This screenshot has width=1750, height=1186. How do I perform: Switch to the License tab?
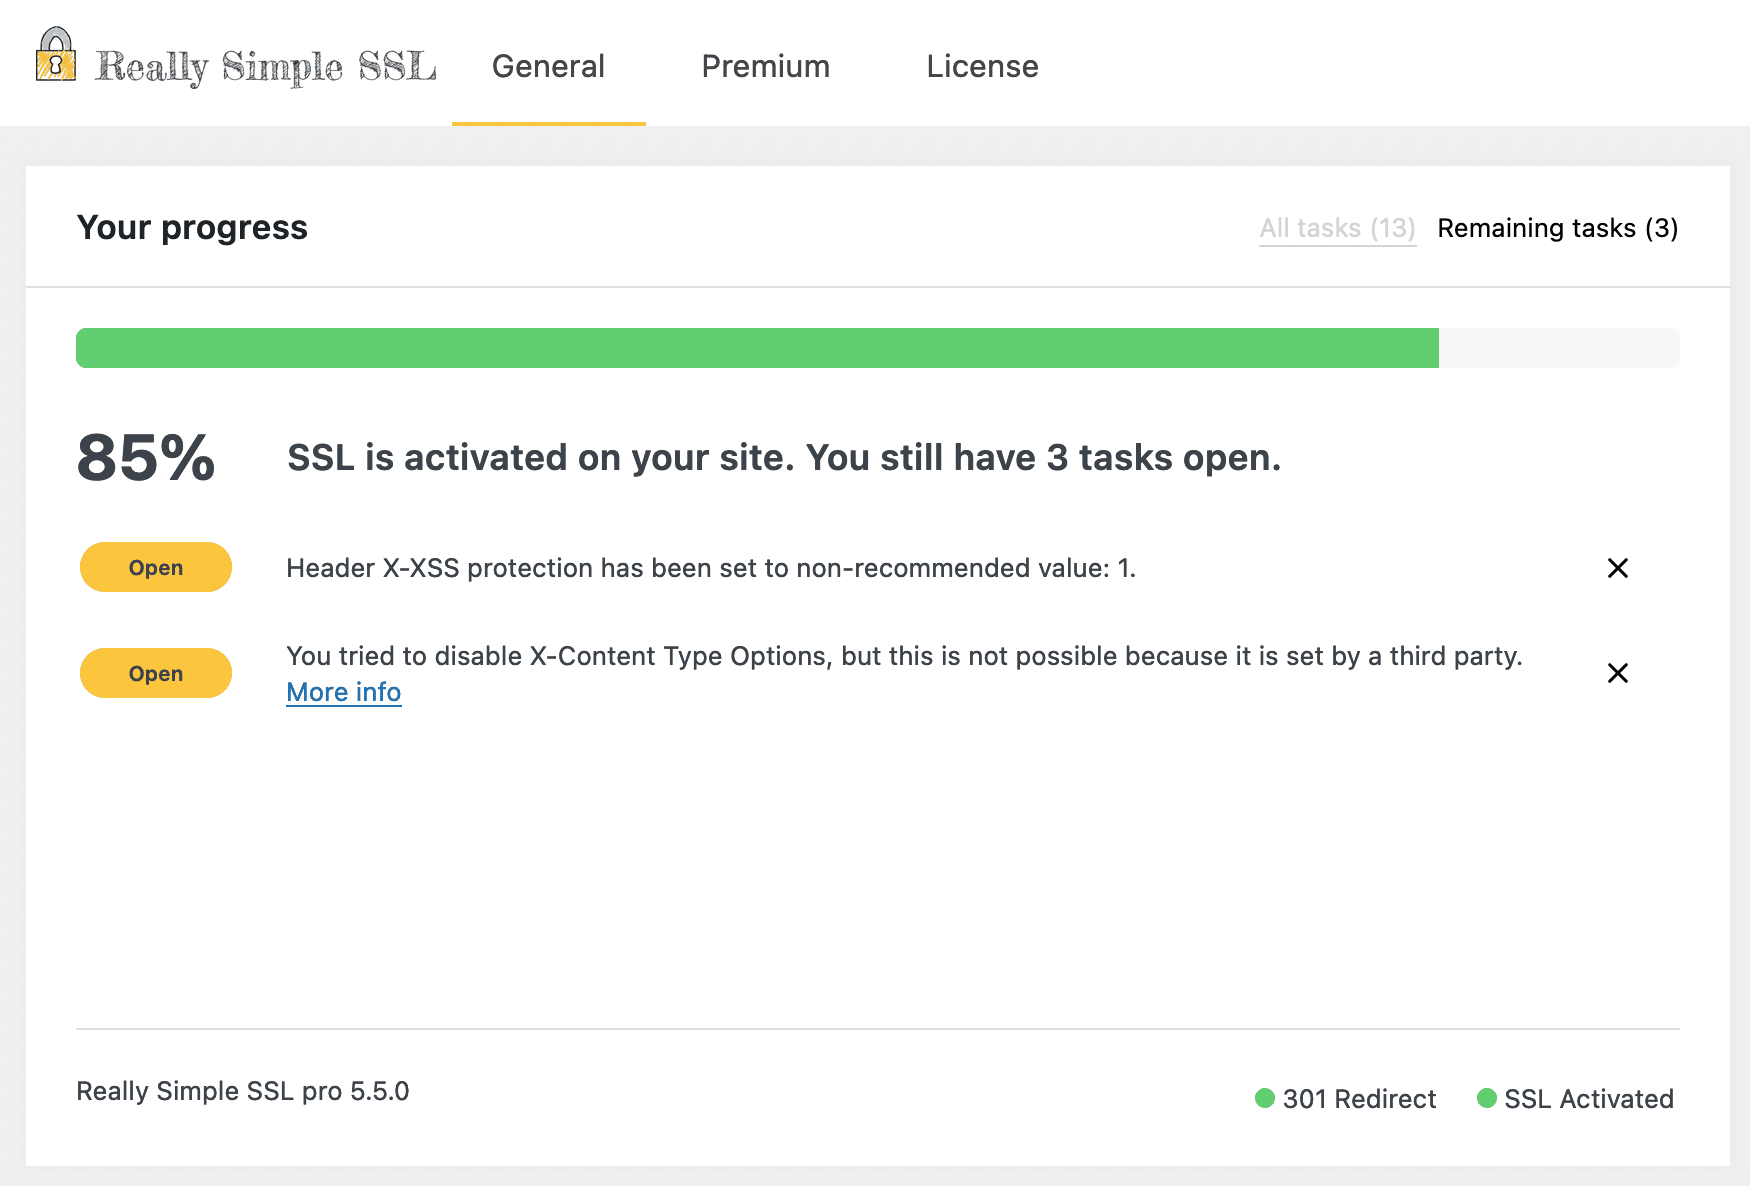coord(982,66)
